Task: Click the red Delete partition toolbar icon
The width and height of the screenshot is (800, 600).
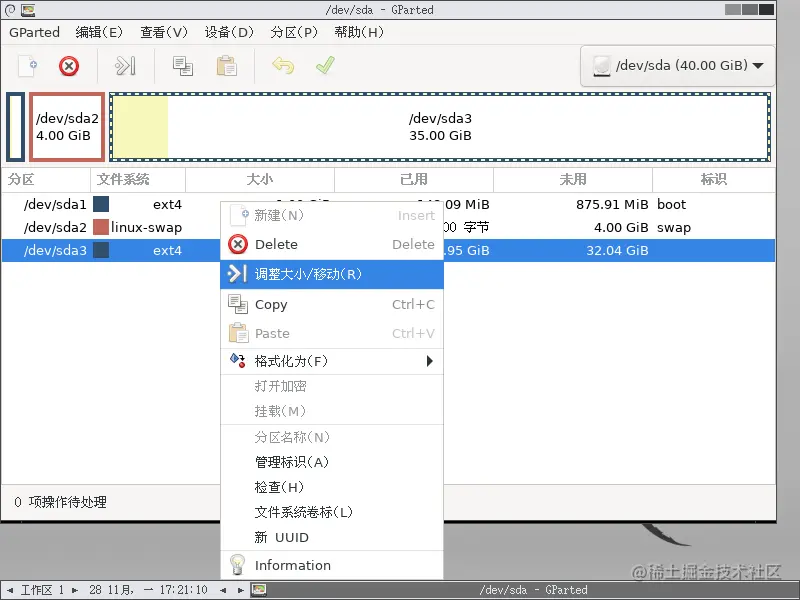Action: tap(69, 66)
